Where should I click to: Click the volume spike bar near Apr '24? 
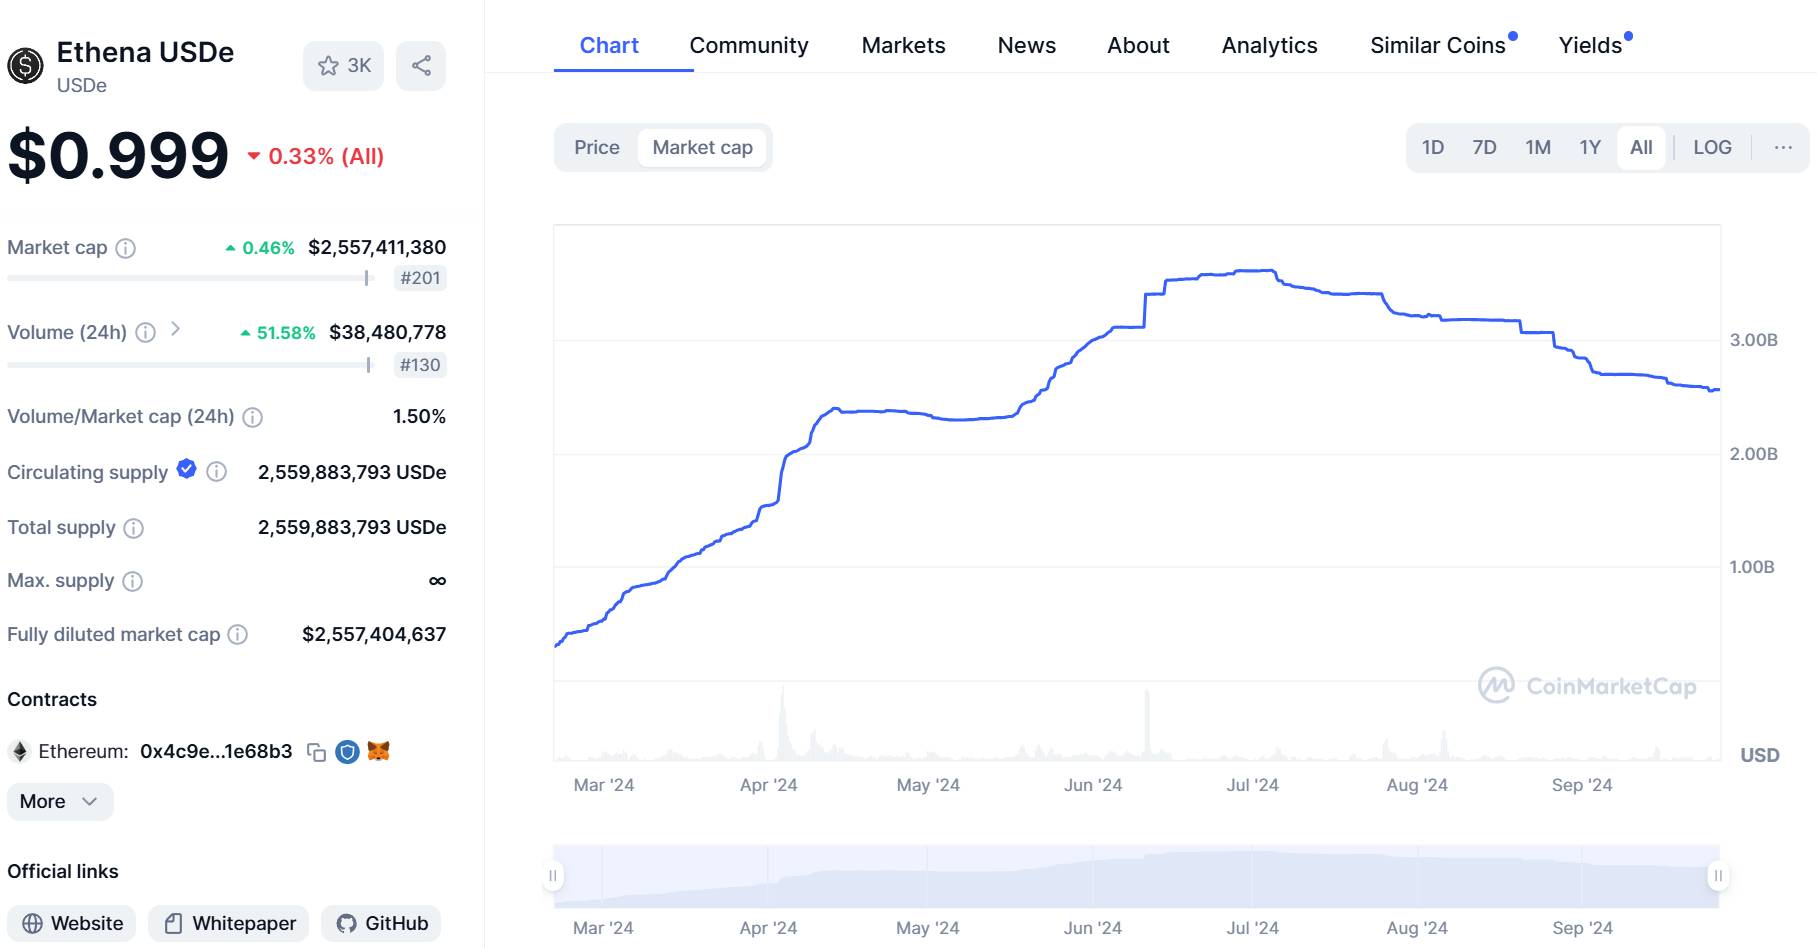coord(783,722)
